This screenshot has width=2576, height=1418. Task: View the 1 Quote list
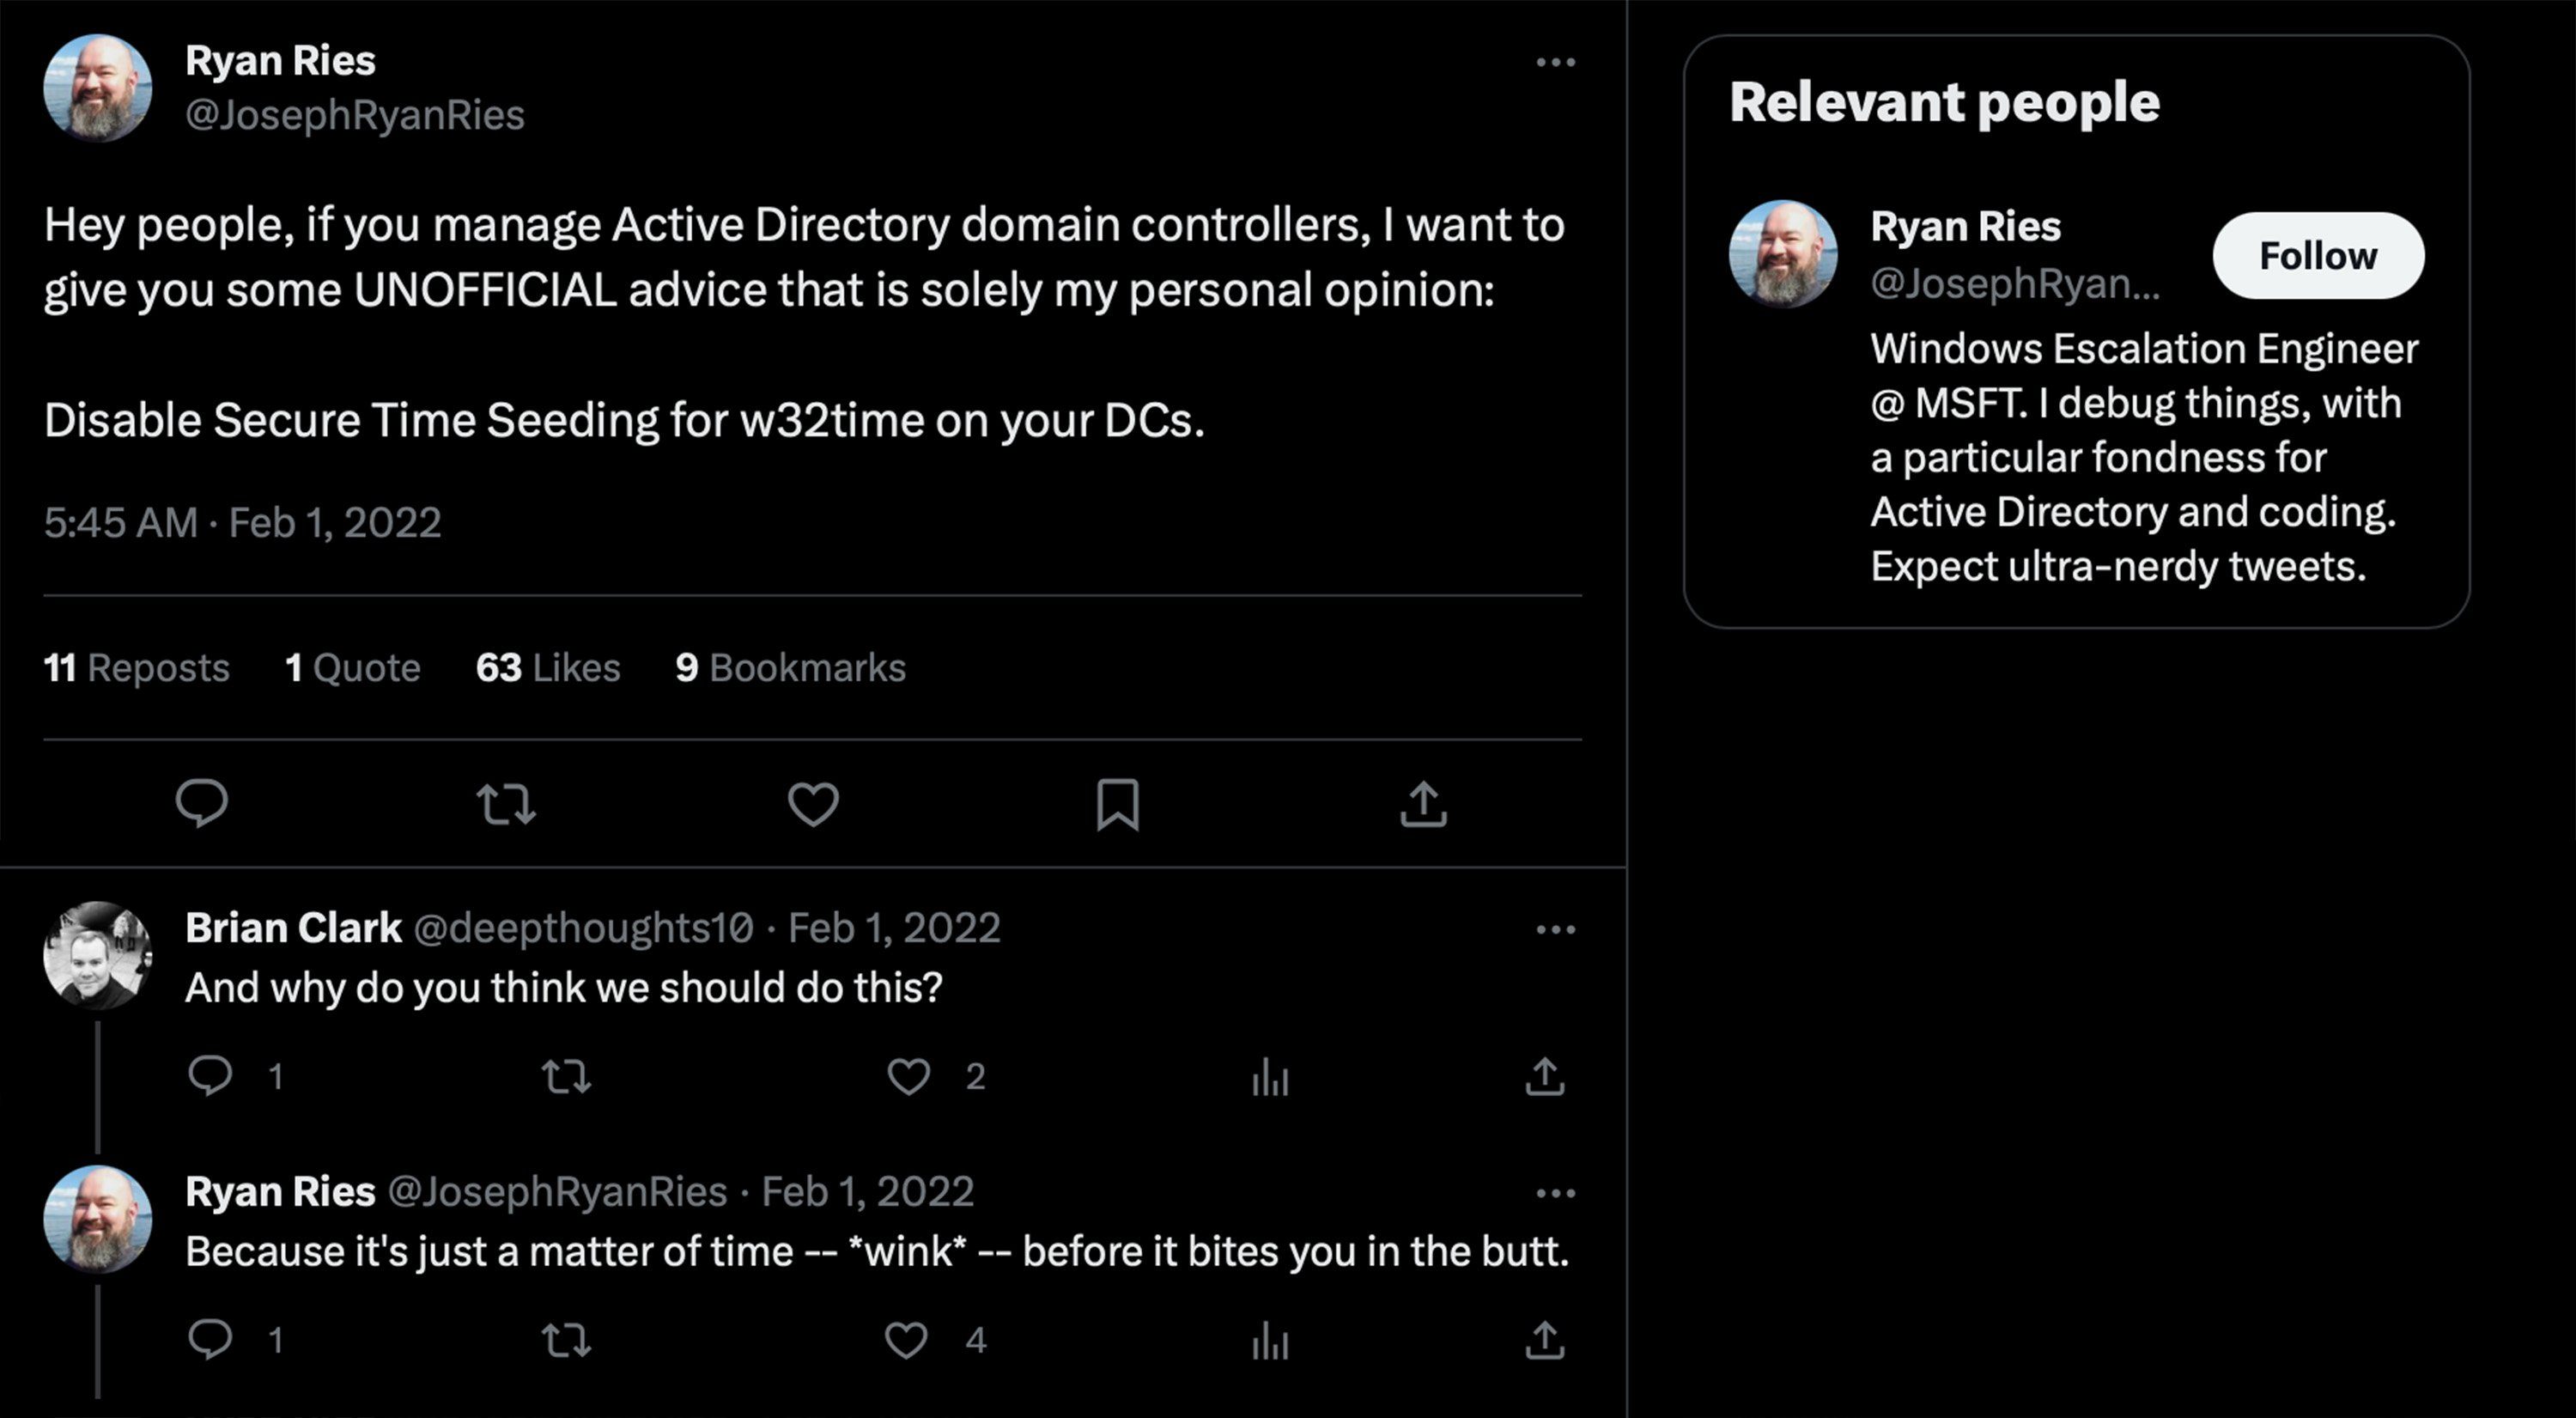point(353,667)
